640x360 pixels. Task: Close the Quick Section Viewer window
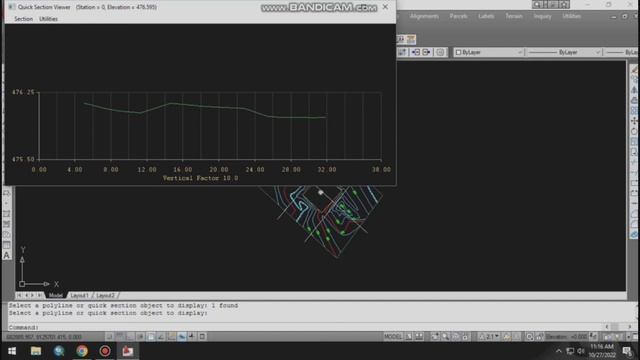pyautogui.click(x=385, y=7)
